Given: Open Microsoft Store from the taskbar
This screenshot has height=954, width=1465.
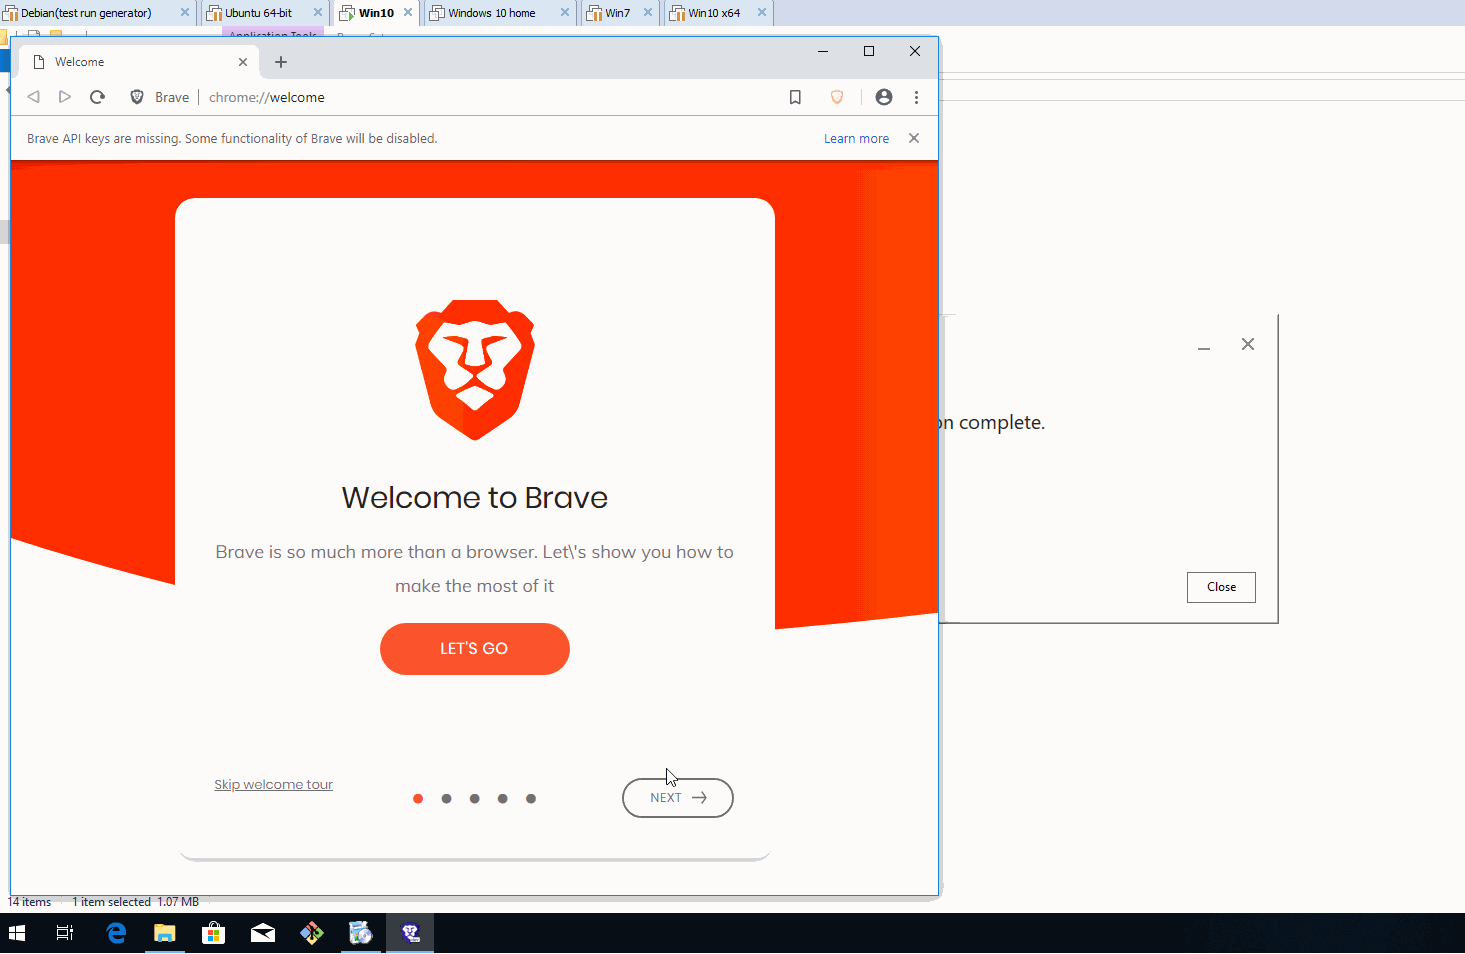Looking at the screenshot, I should 213,933.
